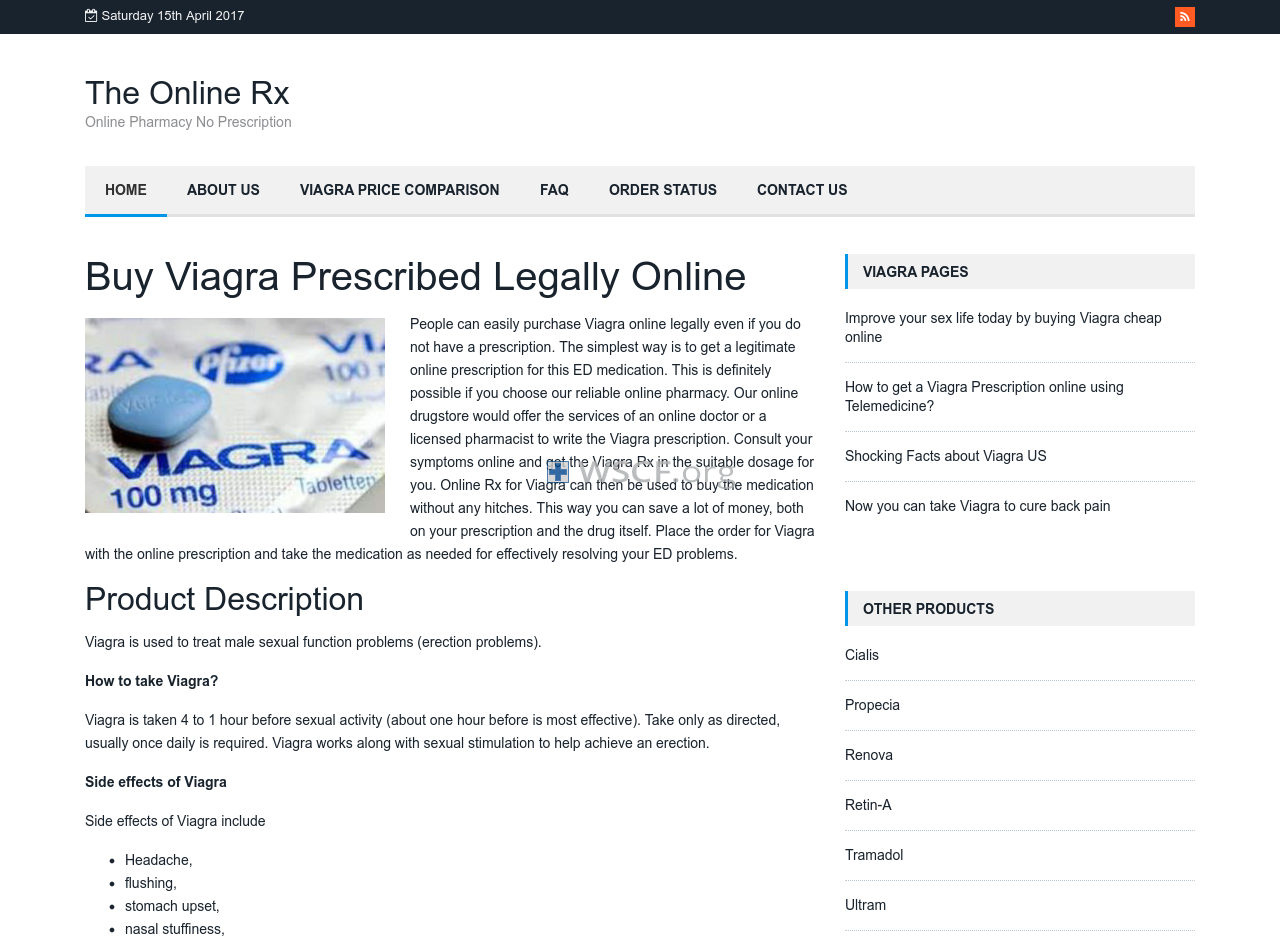Open the About Us page
Image resolution: width=1280 pixels, height=945 pixels.
coord(223,190)
